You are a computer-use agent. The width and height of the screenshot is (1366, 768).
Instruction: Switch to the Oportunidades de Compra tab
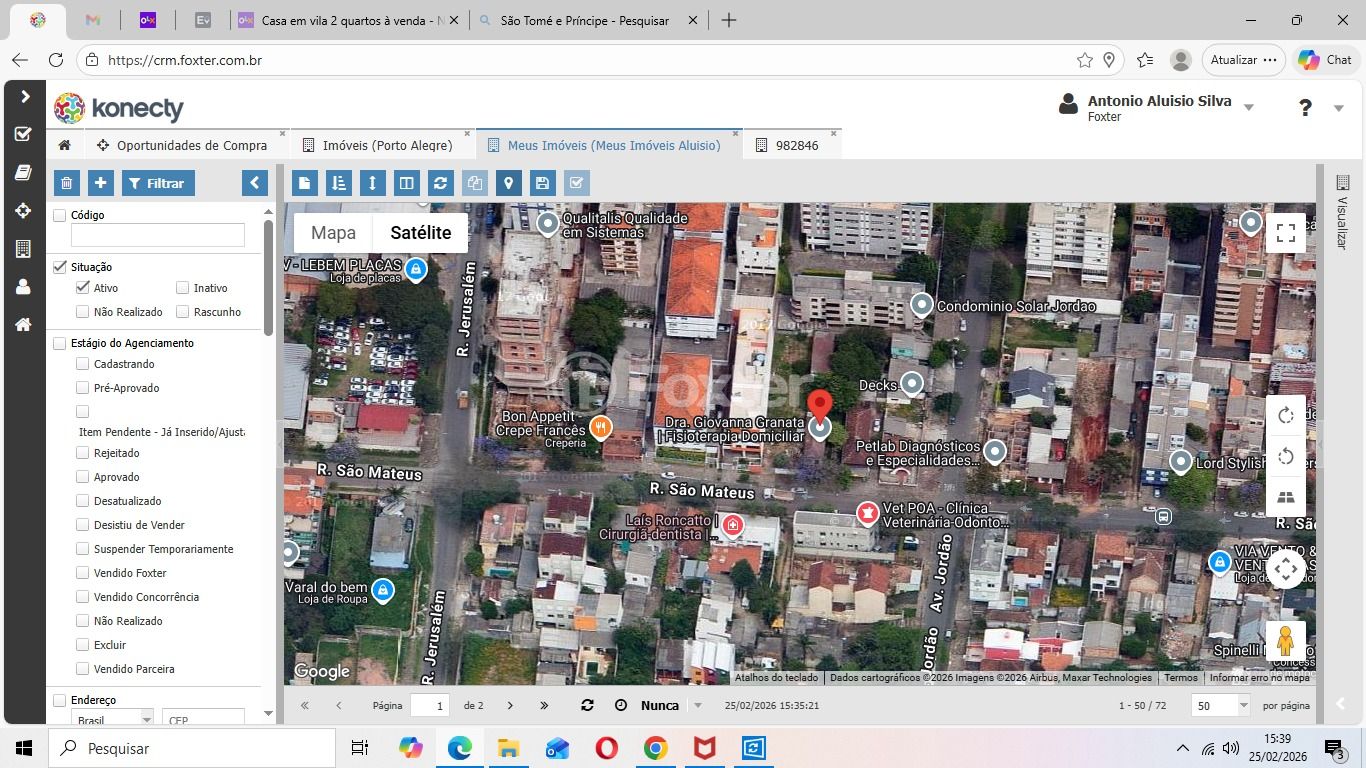pos(191,146)
